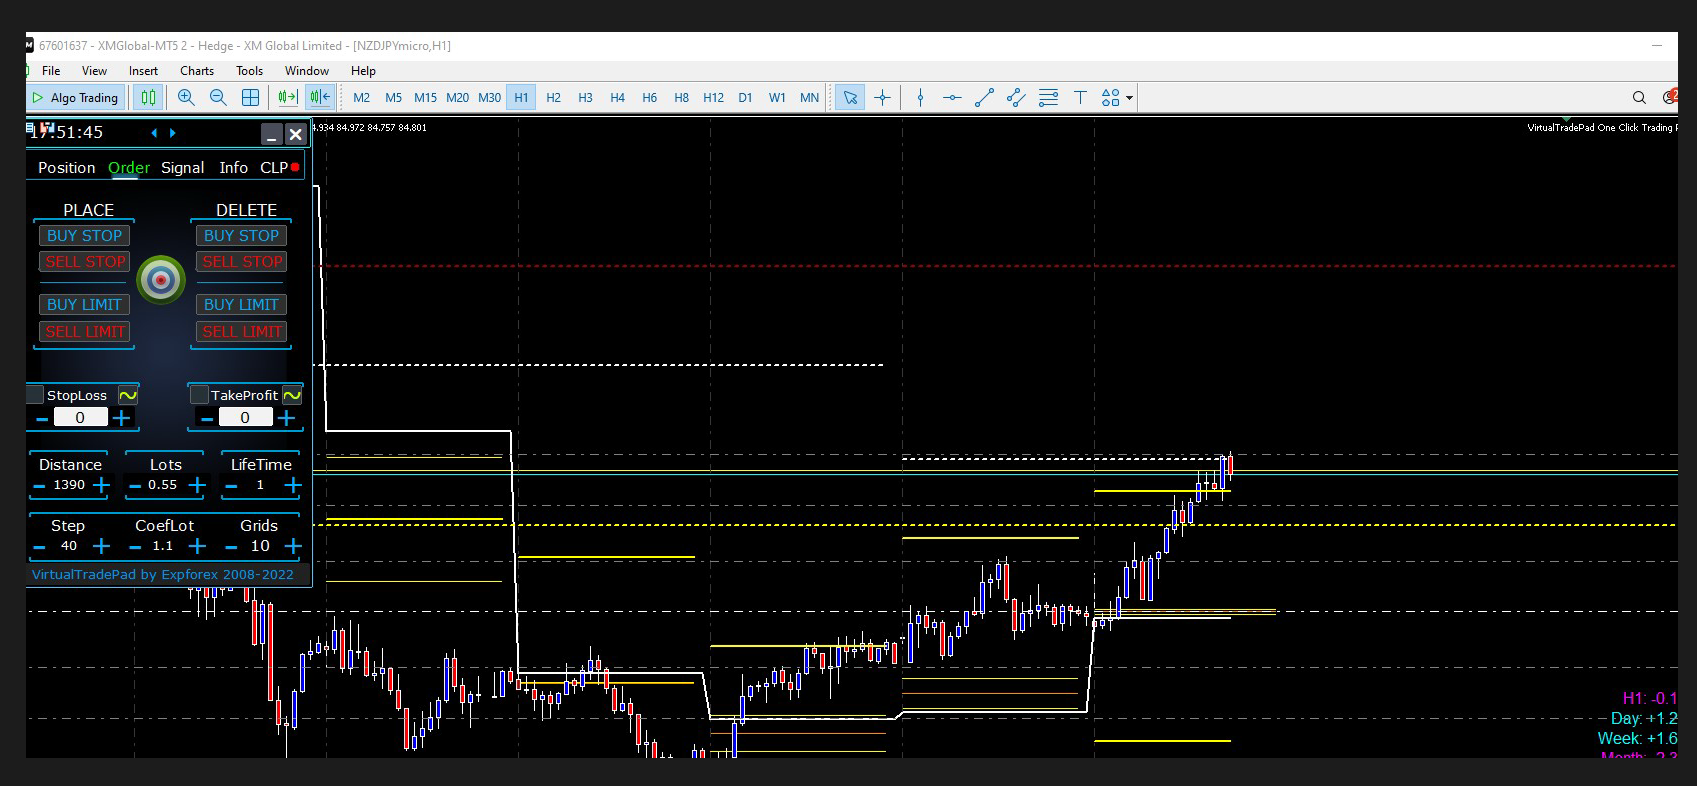Viewport: 1697px width, 786px height.
Task: Click the round target icon in trade pad
Action: tap(161, 281)
